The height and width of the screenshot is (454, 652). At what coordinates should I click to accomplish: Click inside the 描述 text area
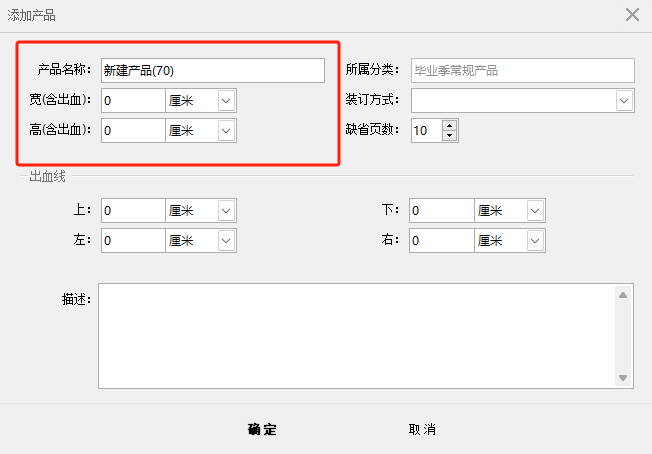pos(357,336)
